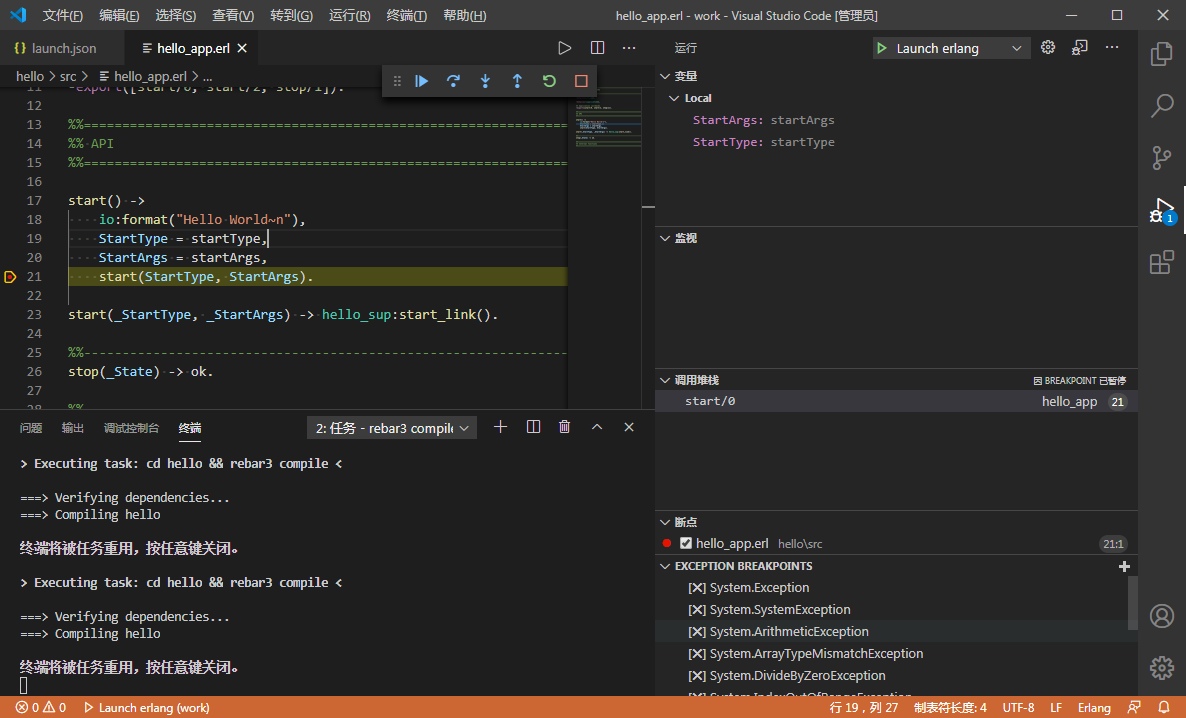1186x718 pixels.
Task: Select start/0 frame in call stack
Action: pos(710,401)
